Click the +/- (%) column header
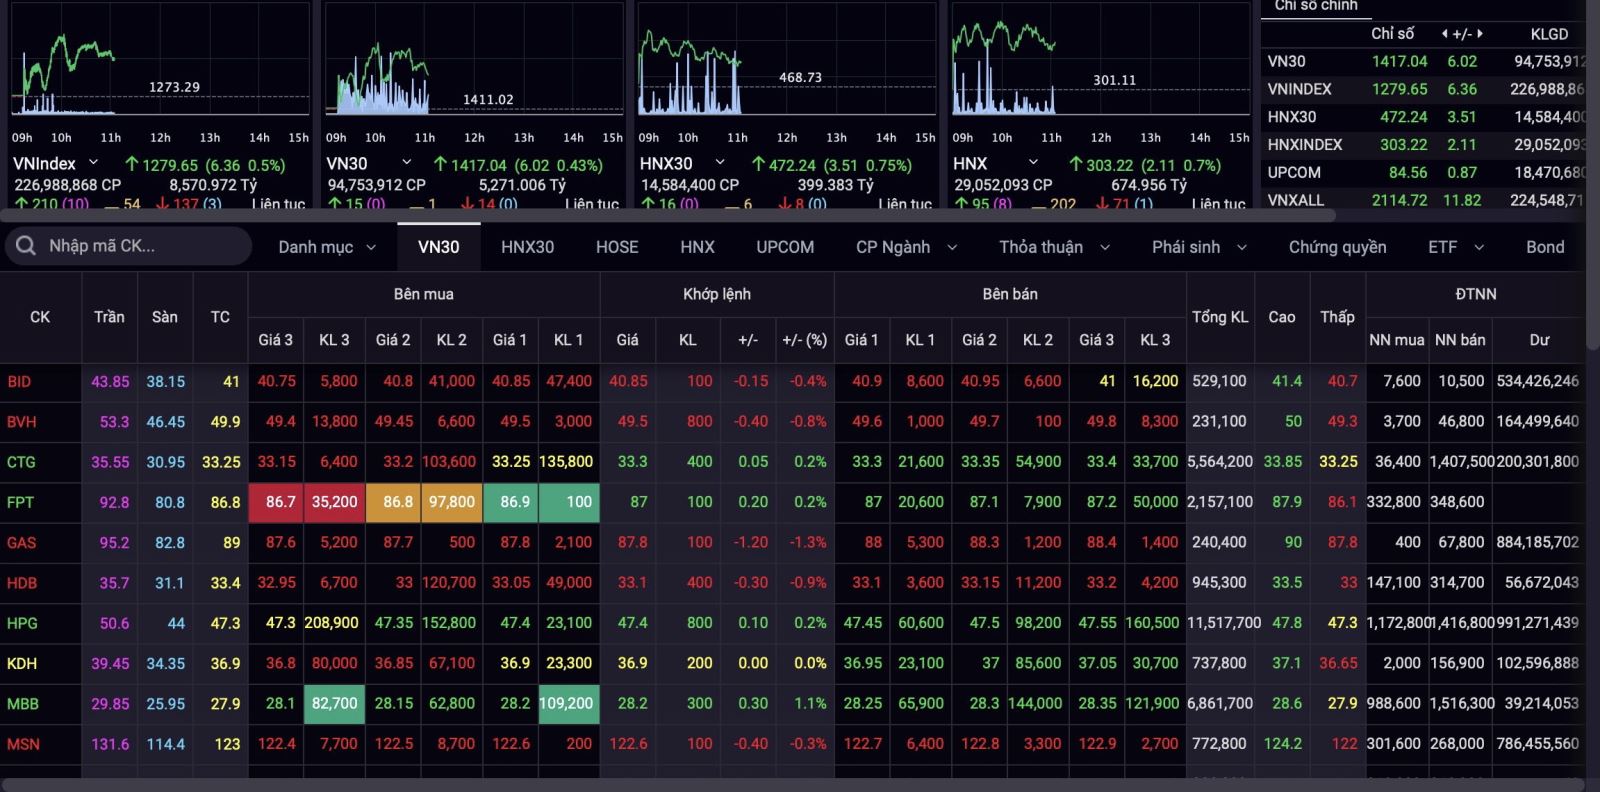The image size is (1600, 792). point(804,340)
